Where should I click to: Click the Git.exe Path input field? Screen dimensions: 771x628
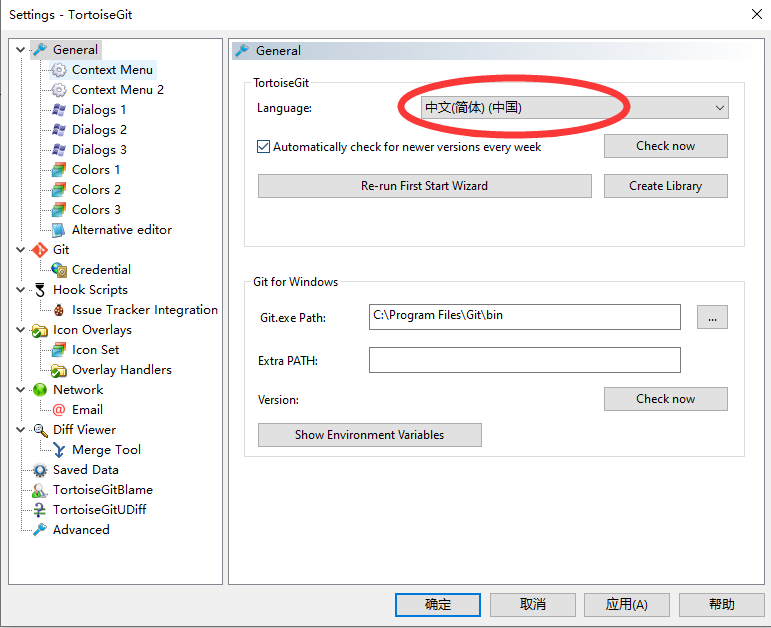click(525, 317)
